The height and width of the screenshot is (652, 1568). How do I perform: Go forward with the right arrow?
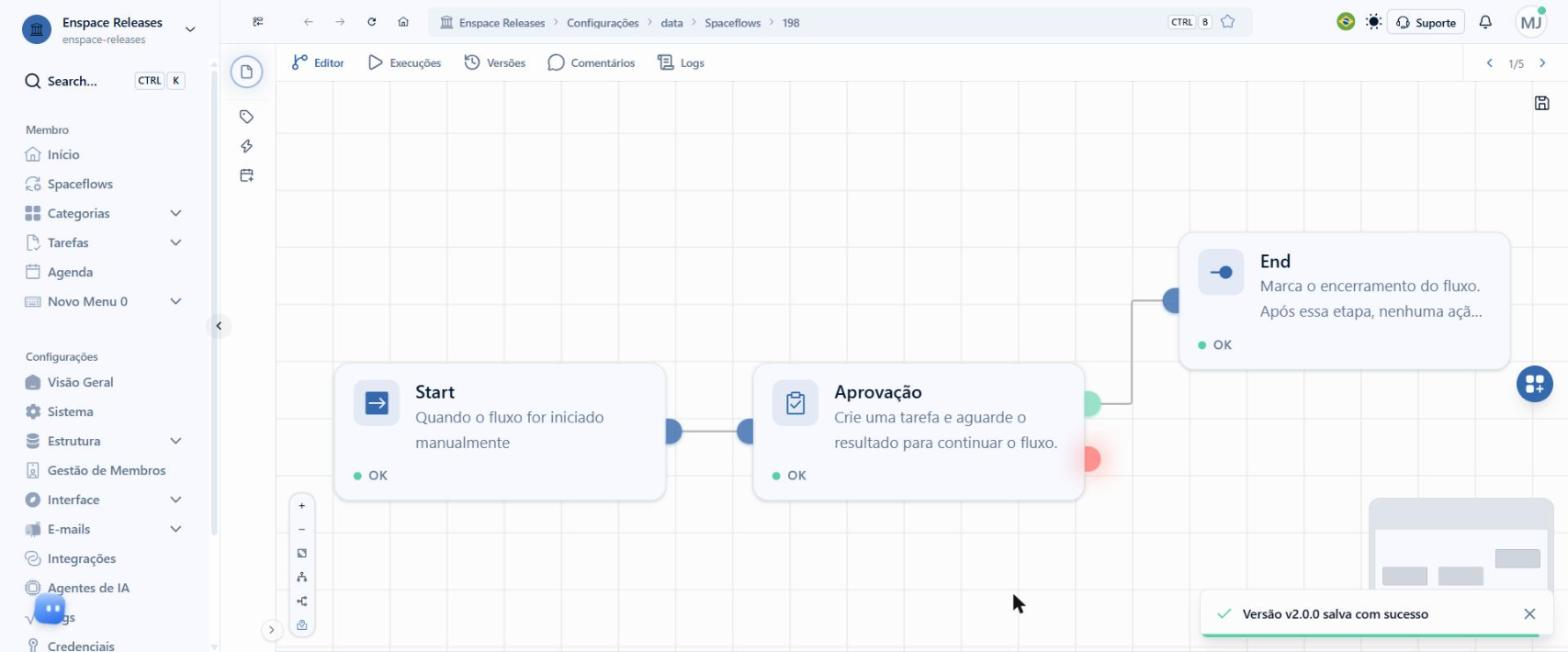point(340,22)
